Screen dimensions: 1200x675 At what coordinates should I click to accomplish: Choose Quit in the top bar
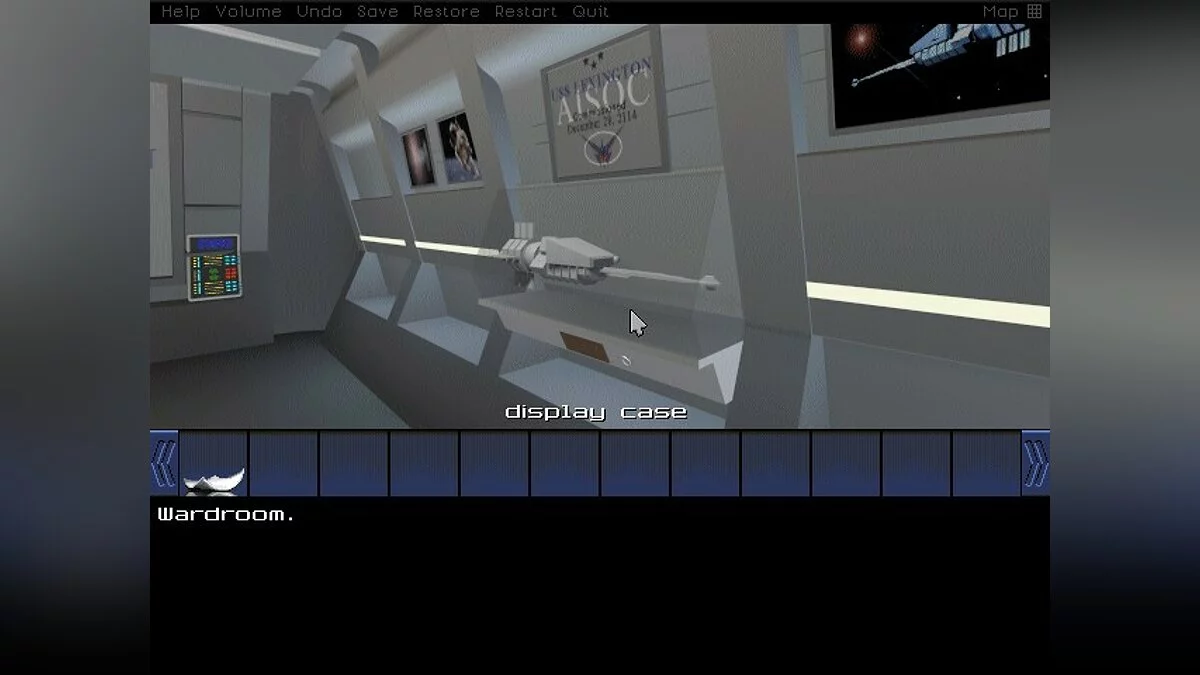pyautogui.click(x=591, y=12)
